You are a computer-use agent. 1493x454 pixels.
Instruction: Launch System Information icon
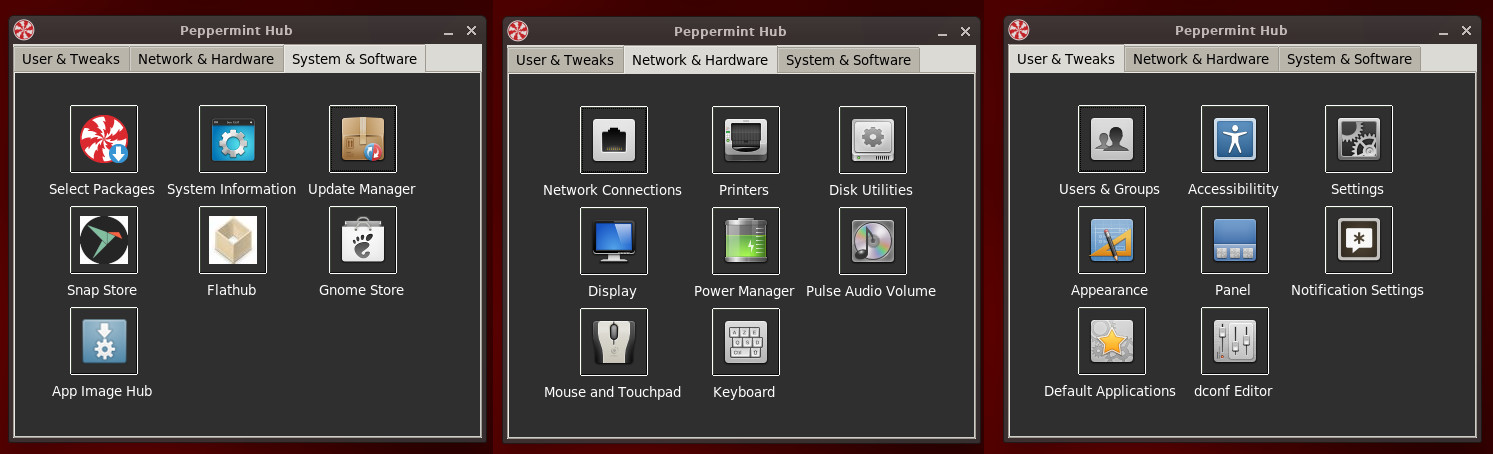click(x=233, y=139)
